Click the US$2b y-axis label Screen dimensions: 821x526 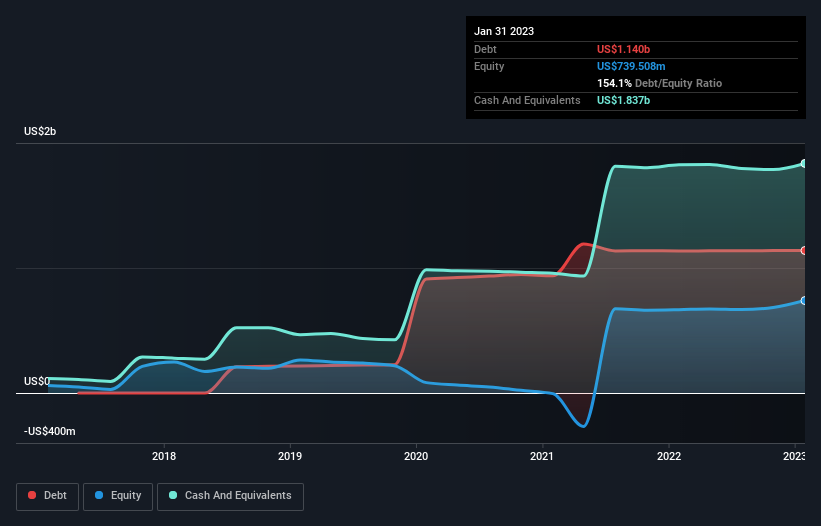(x=40, y=131)
